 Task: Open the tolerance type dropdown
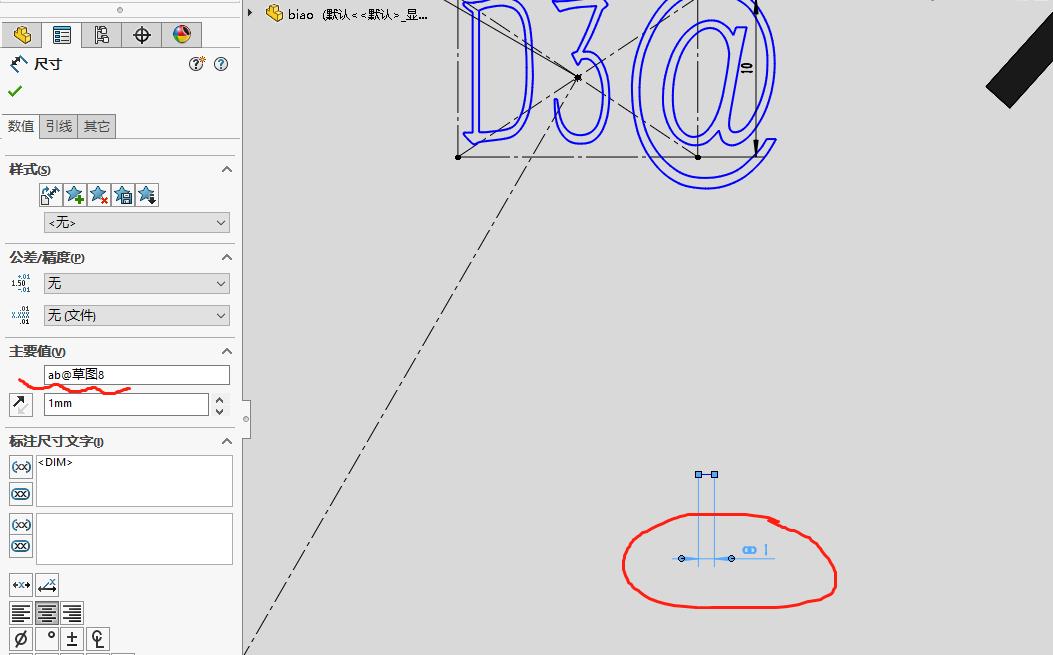[136, 284]
